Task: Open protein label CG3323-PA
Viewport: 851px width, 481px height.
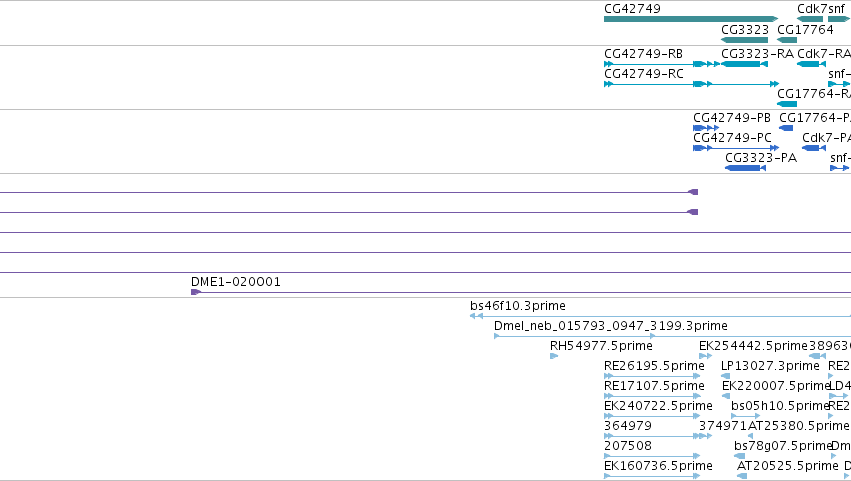Action: click(761, 158)
